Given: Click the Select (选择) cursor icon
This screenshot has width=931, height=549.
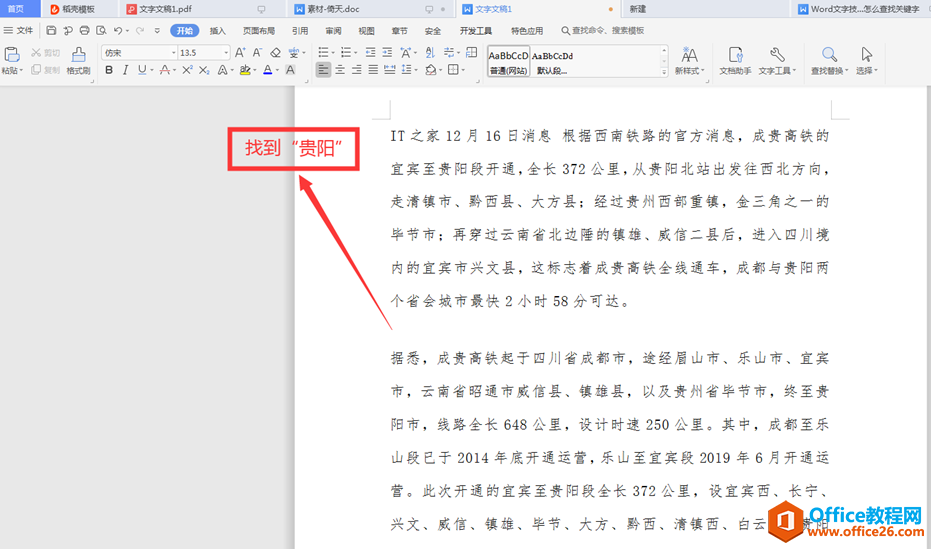Looking at the screenshot, I should point(867,55).
